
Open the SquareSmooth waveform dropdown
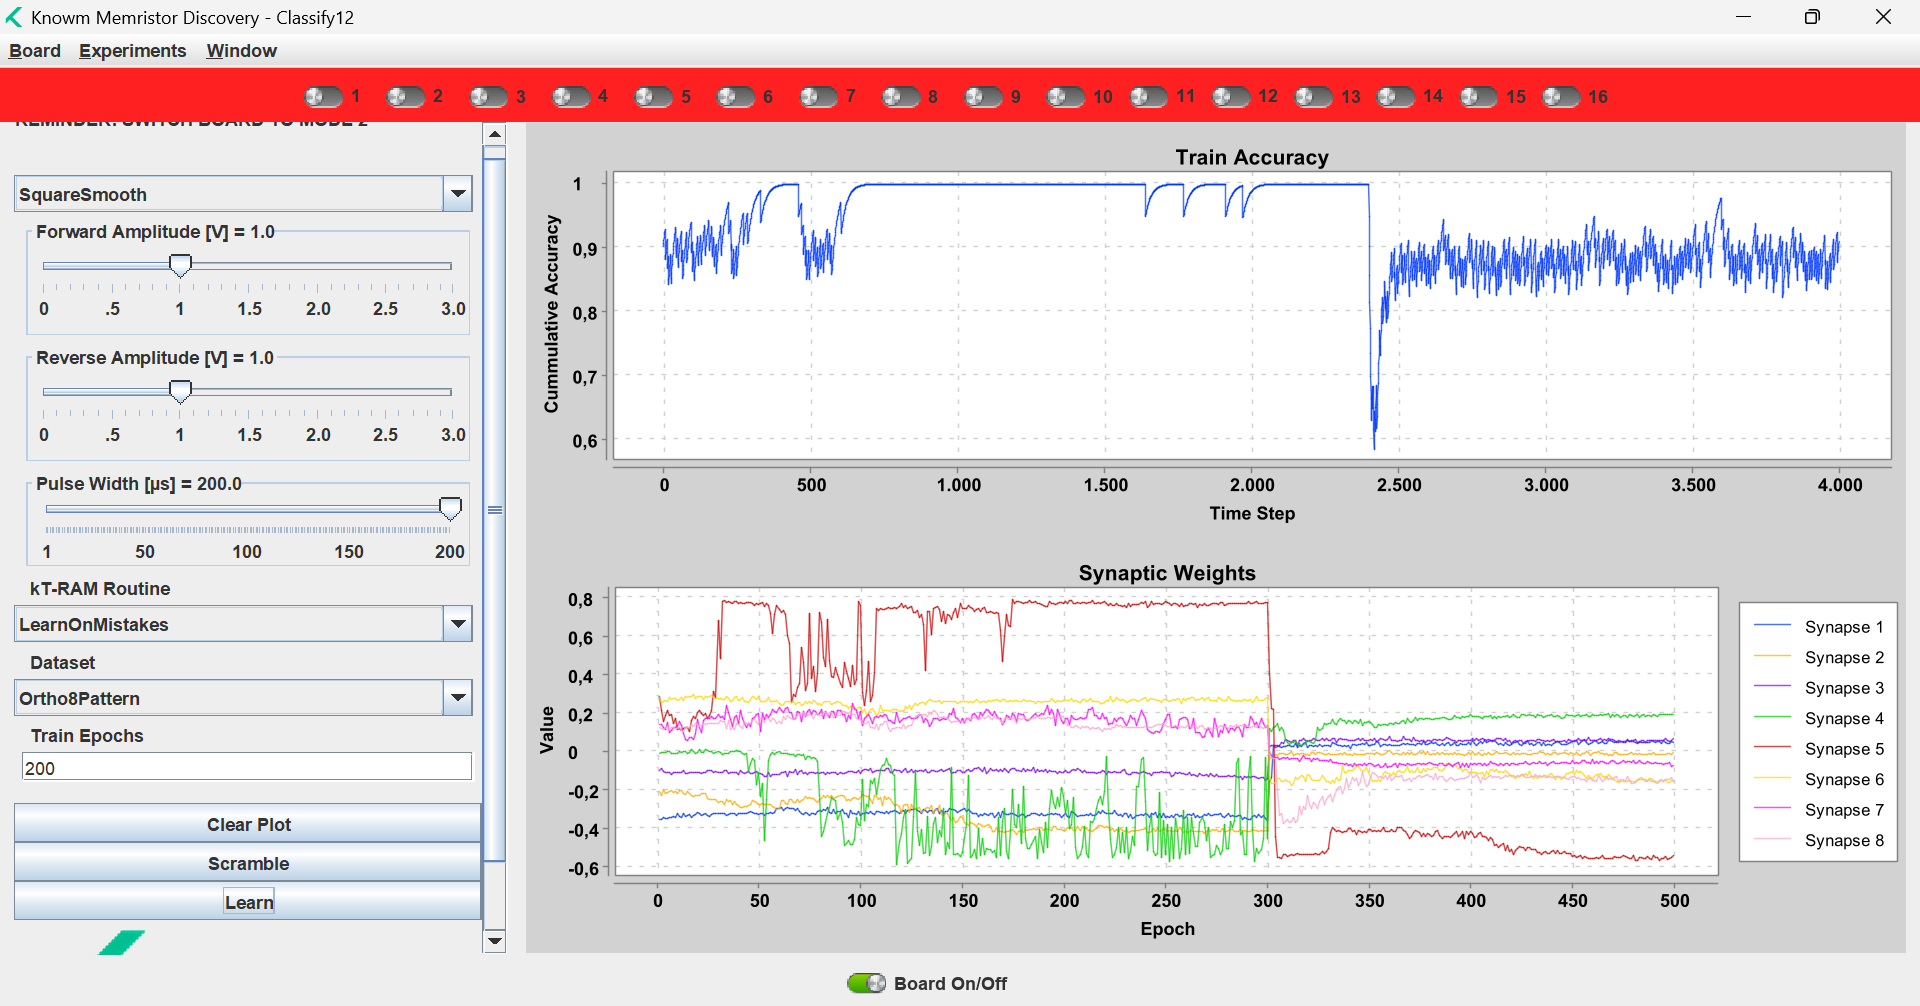point(458,194)
